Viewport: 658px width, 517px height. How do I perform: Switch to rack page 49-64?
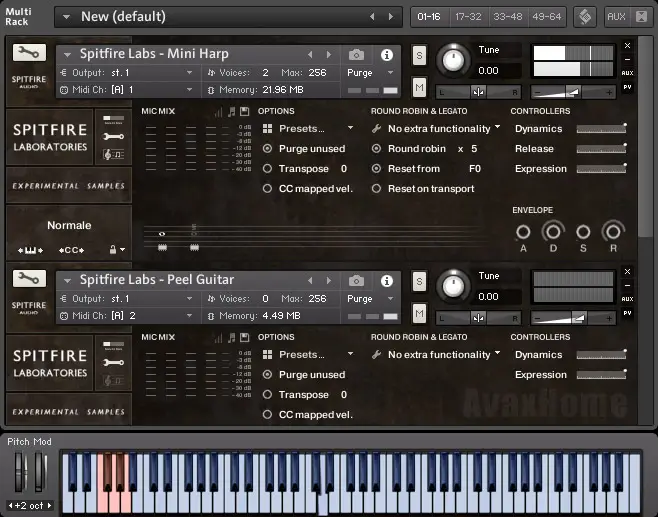tap(547, 17)
